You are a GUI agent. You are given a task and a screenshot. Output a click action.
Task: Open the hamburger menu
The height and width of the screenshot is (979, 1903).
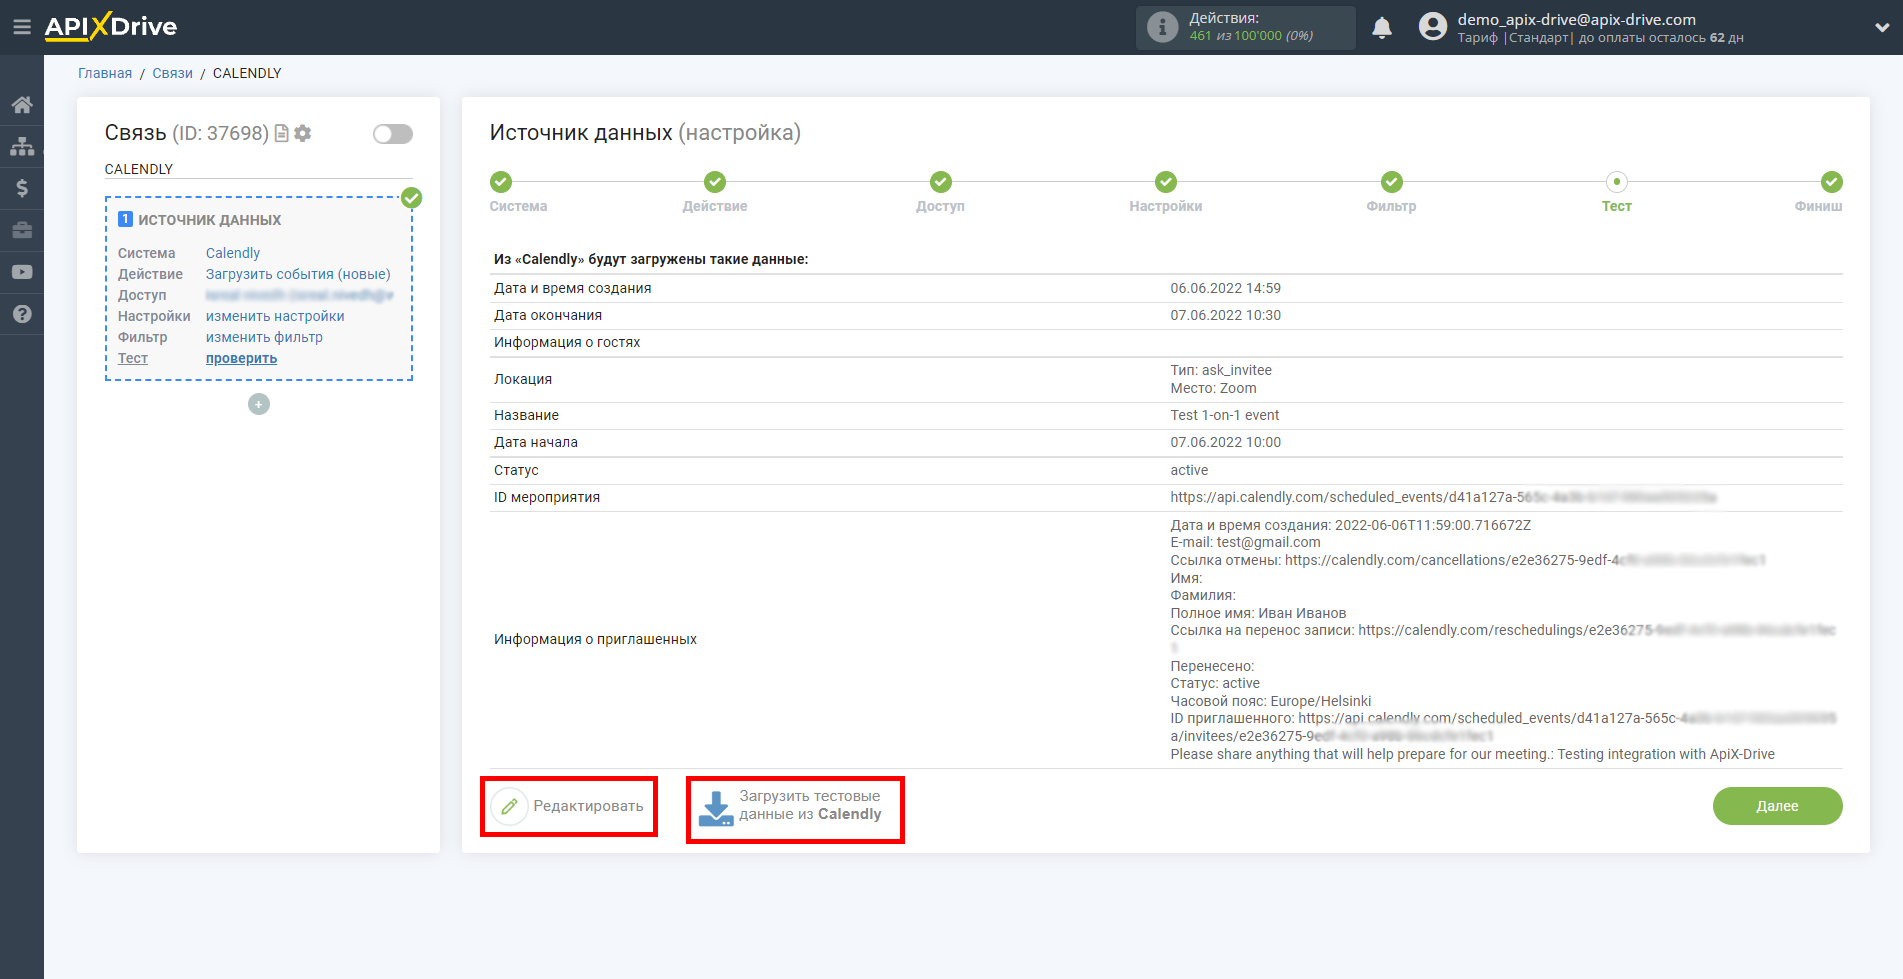[x=21, y=27]
